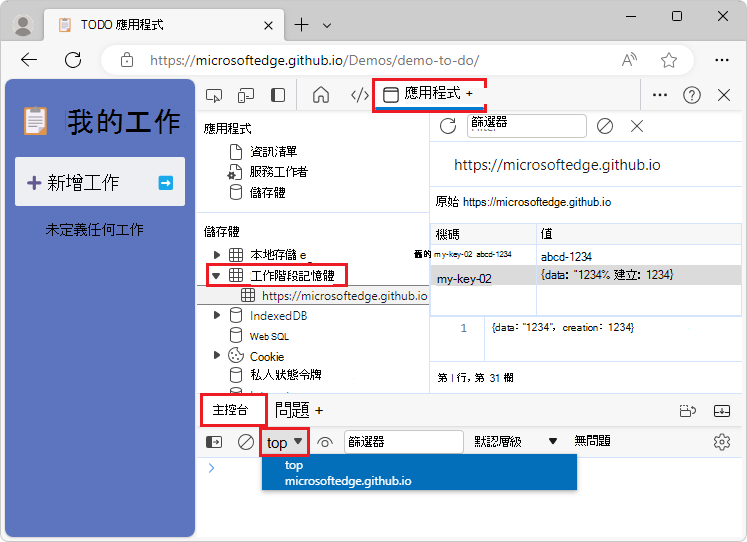Open top JavaScript context dropdown
Image resolution: width=747 pixels, height=542 pixels.
pyautogui.click(x=284, y=442)
